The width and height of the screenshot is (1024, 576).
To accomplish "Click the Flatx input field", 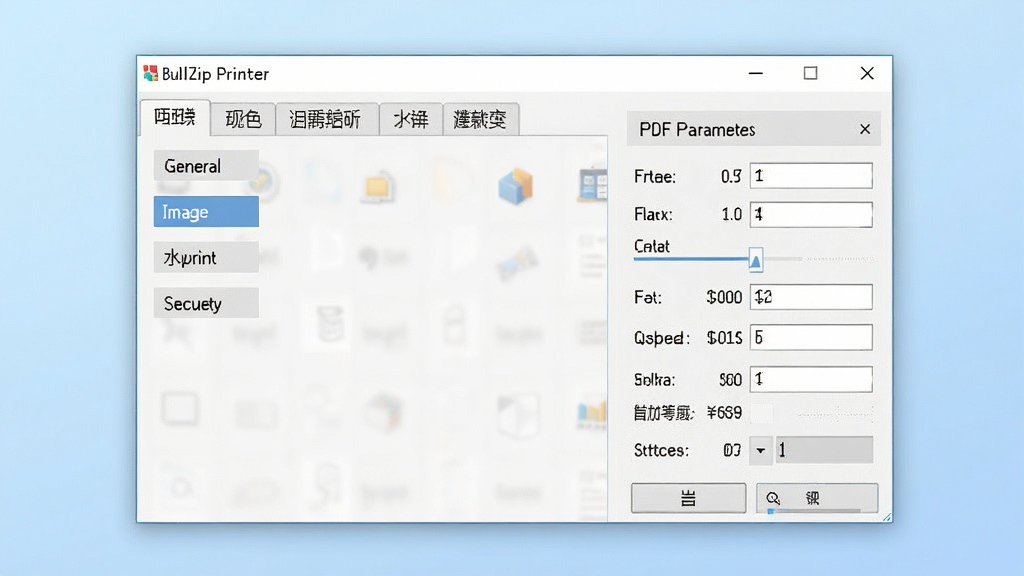I will coord(810,214).
